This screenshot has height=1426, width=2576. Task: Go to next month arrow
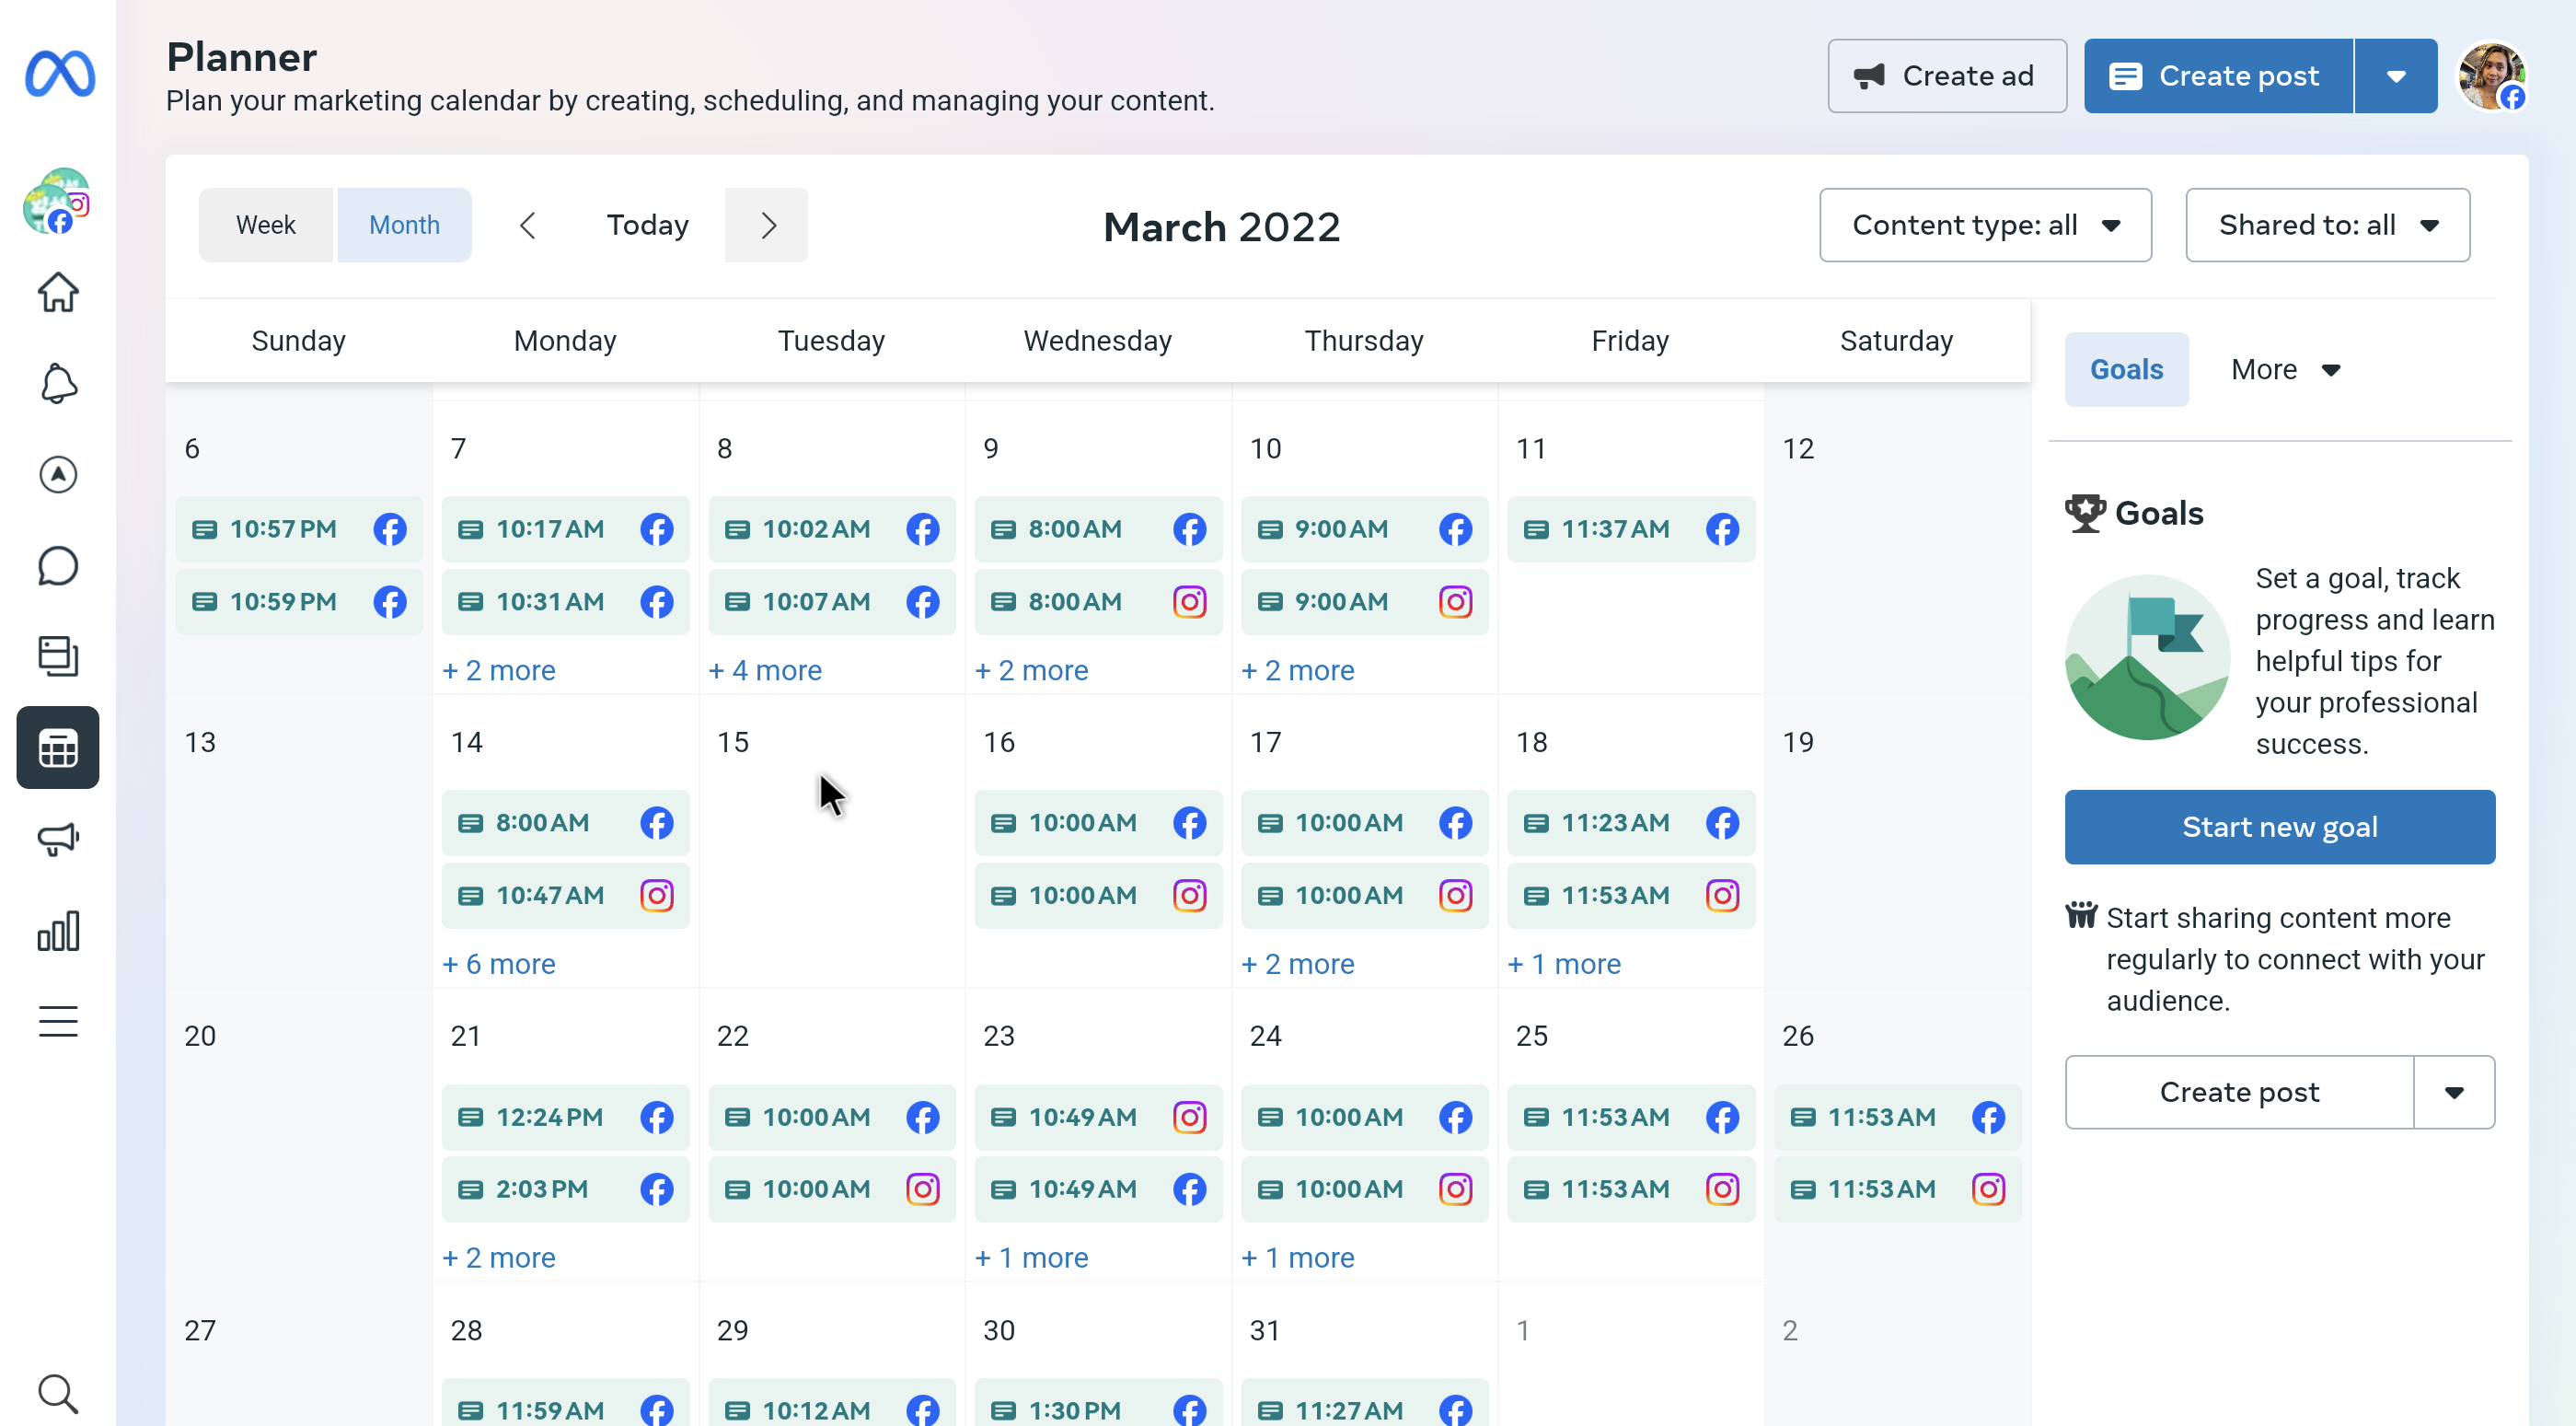pyautogui.click(x=767, y=226)
